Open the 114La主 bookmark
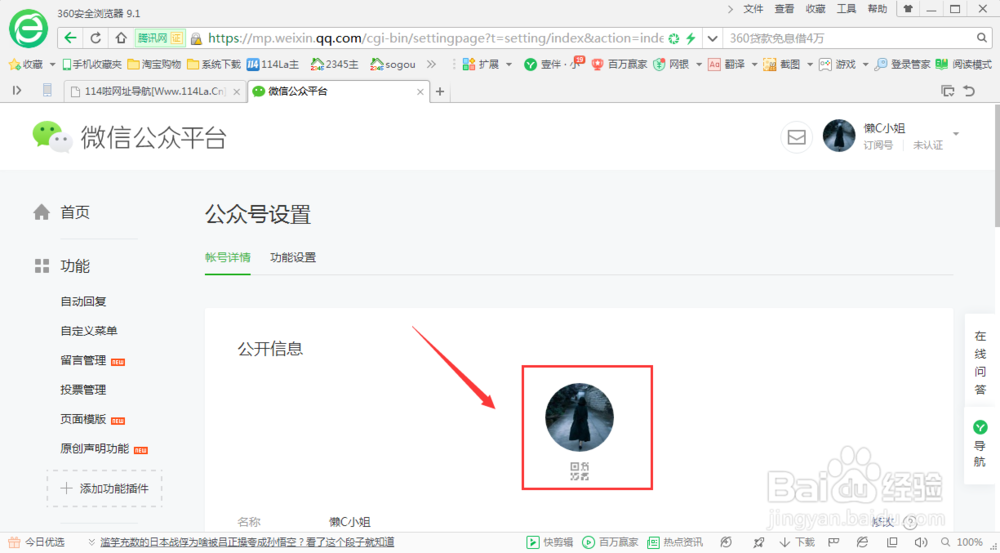Viewport: 1000px width, 553px height. coord(272,64)
